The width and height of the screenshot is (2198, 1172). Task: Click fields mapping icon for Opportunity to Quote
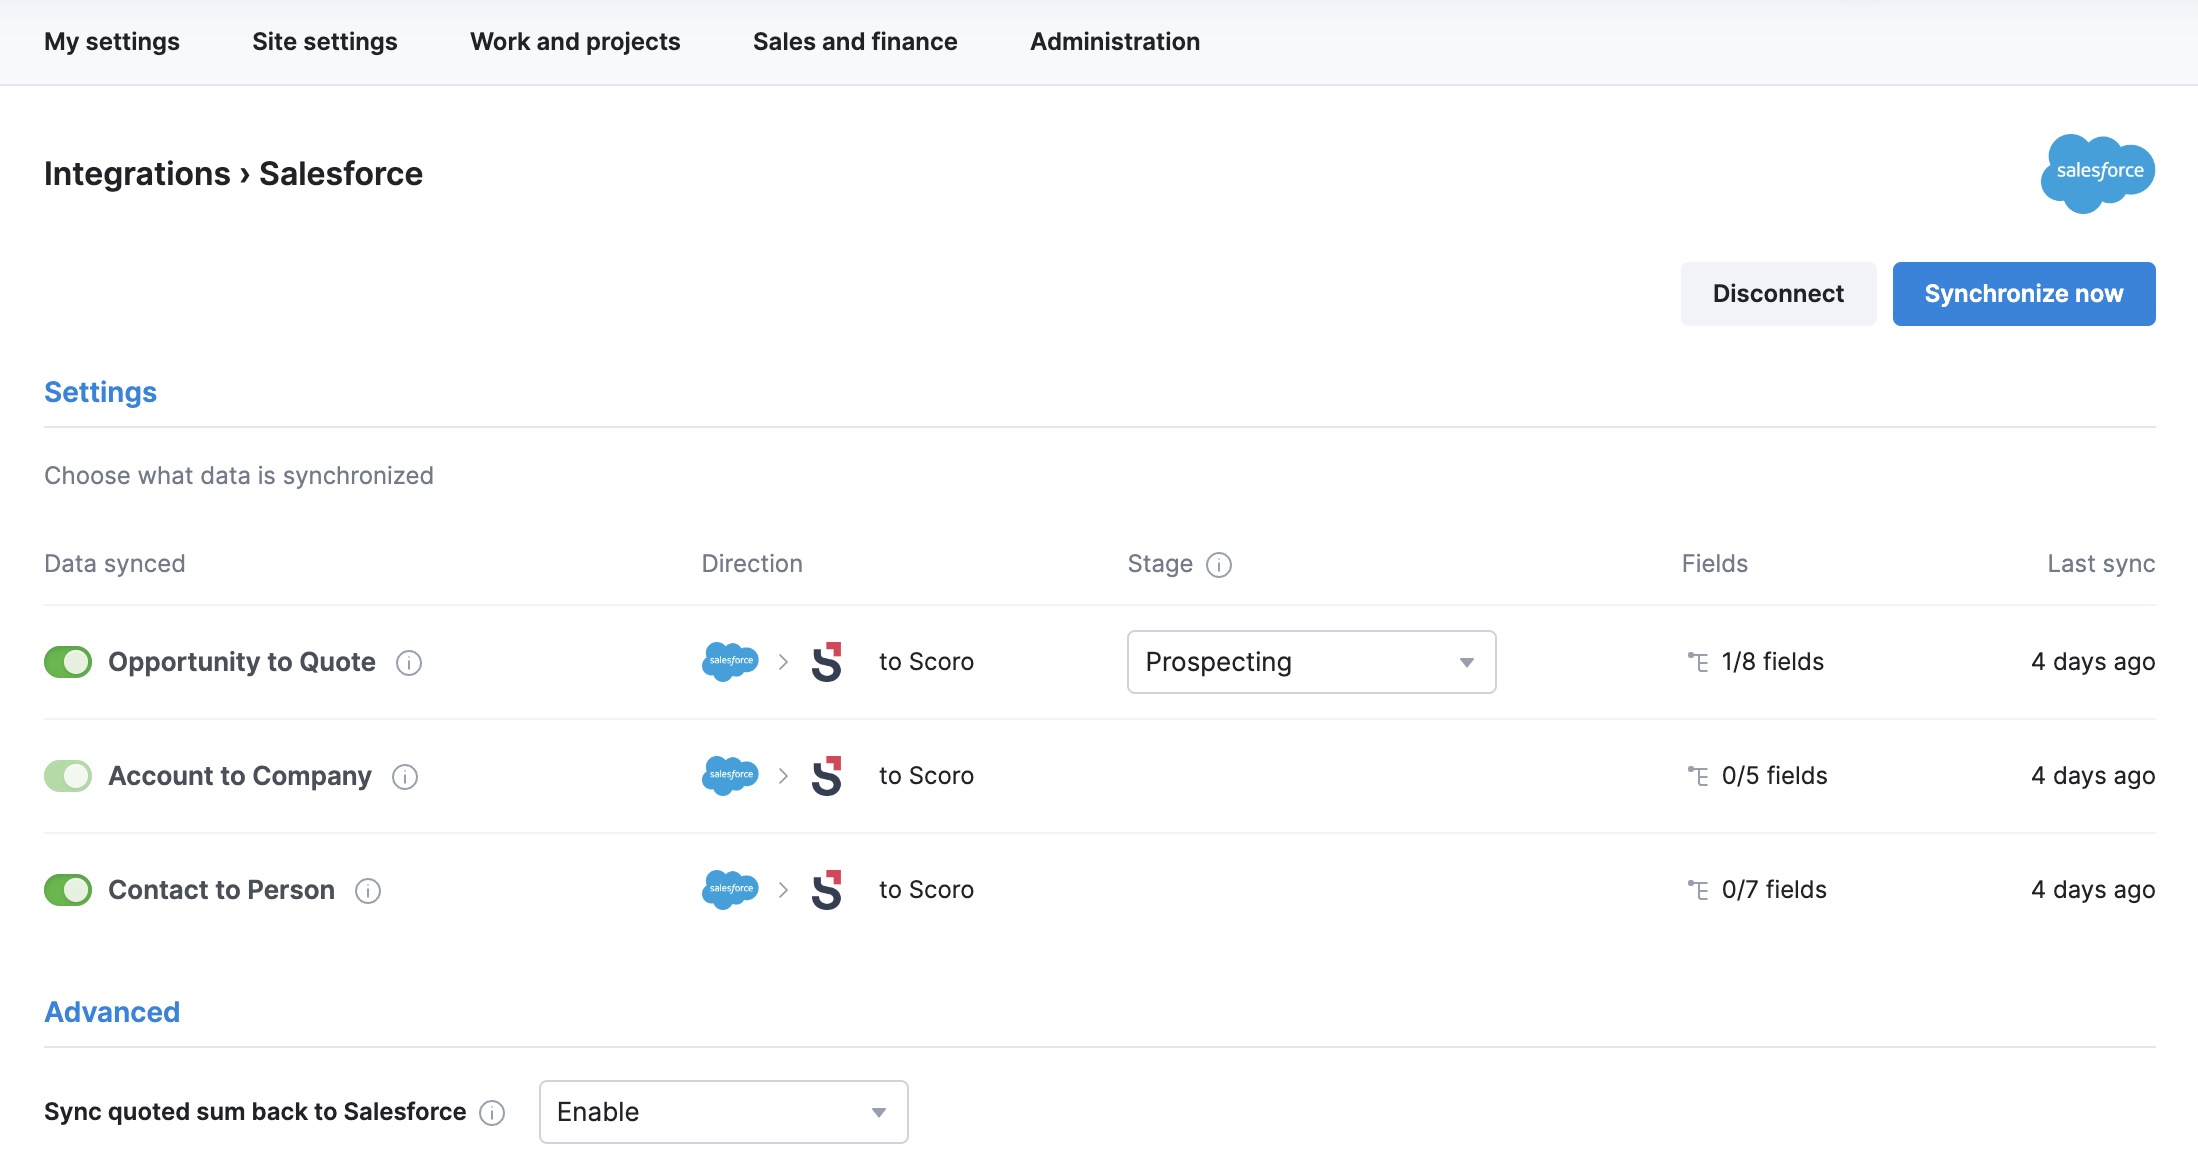[x=1698, y=662]
